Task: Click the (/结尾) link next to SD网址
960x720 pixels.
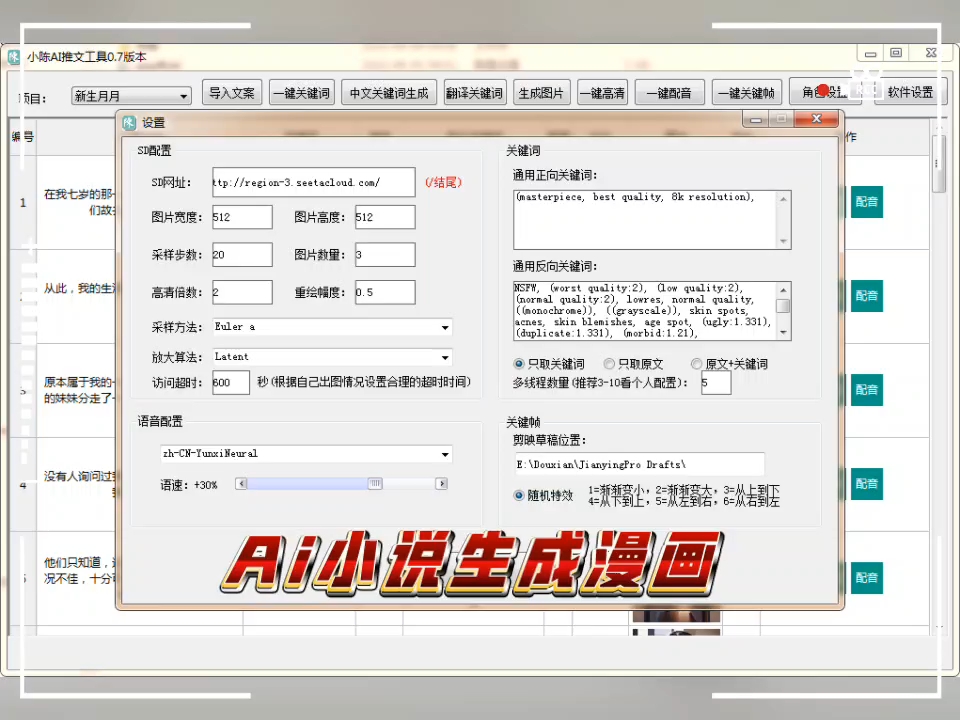Action: pos(443,182)
